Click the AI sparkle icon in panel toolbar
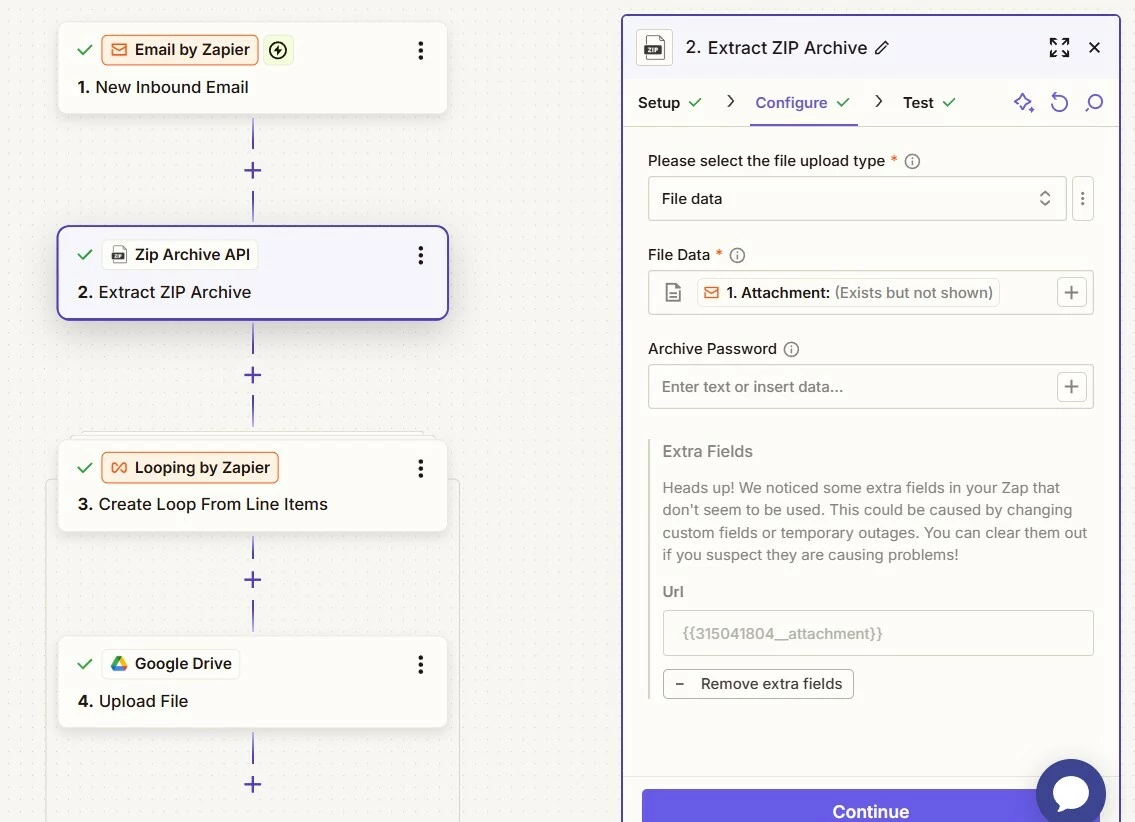The width and height of the screenshot is (1135, 822). [1024, 103]
